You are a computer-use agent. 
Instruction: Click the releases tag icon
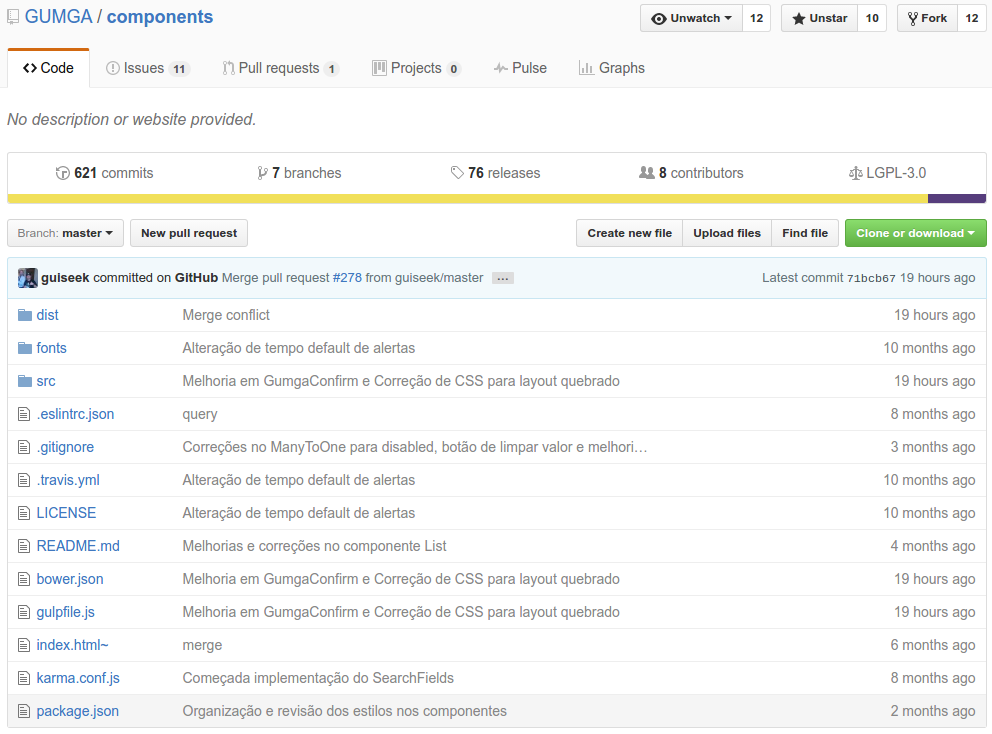pyautogui.click(x=457, y=173)
